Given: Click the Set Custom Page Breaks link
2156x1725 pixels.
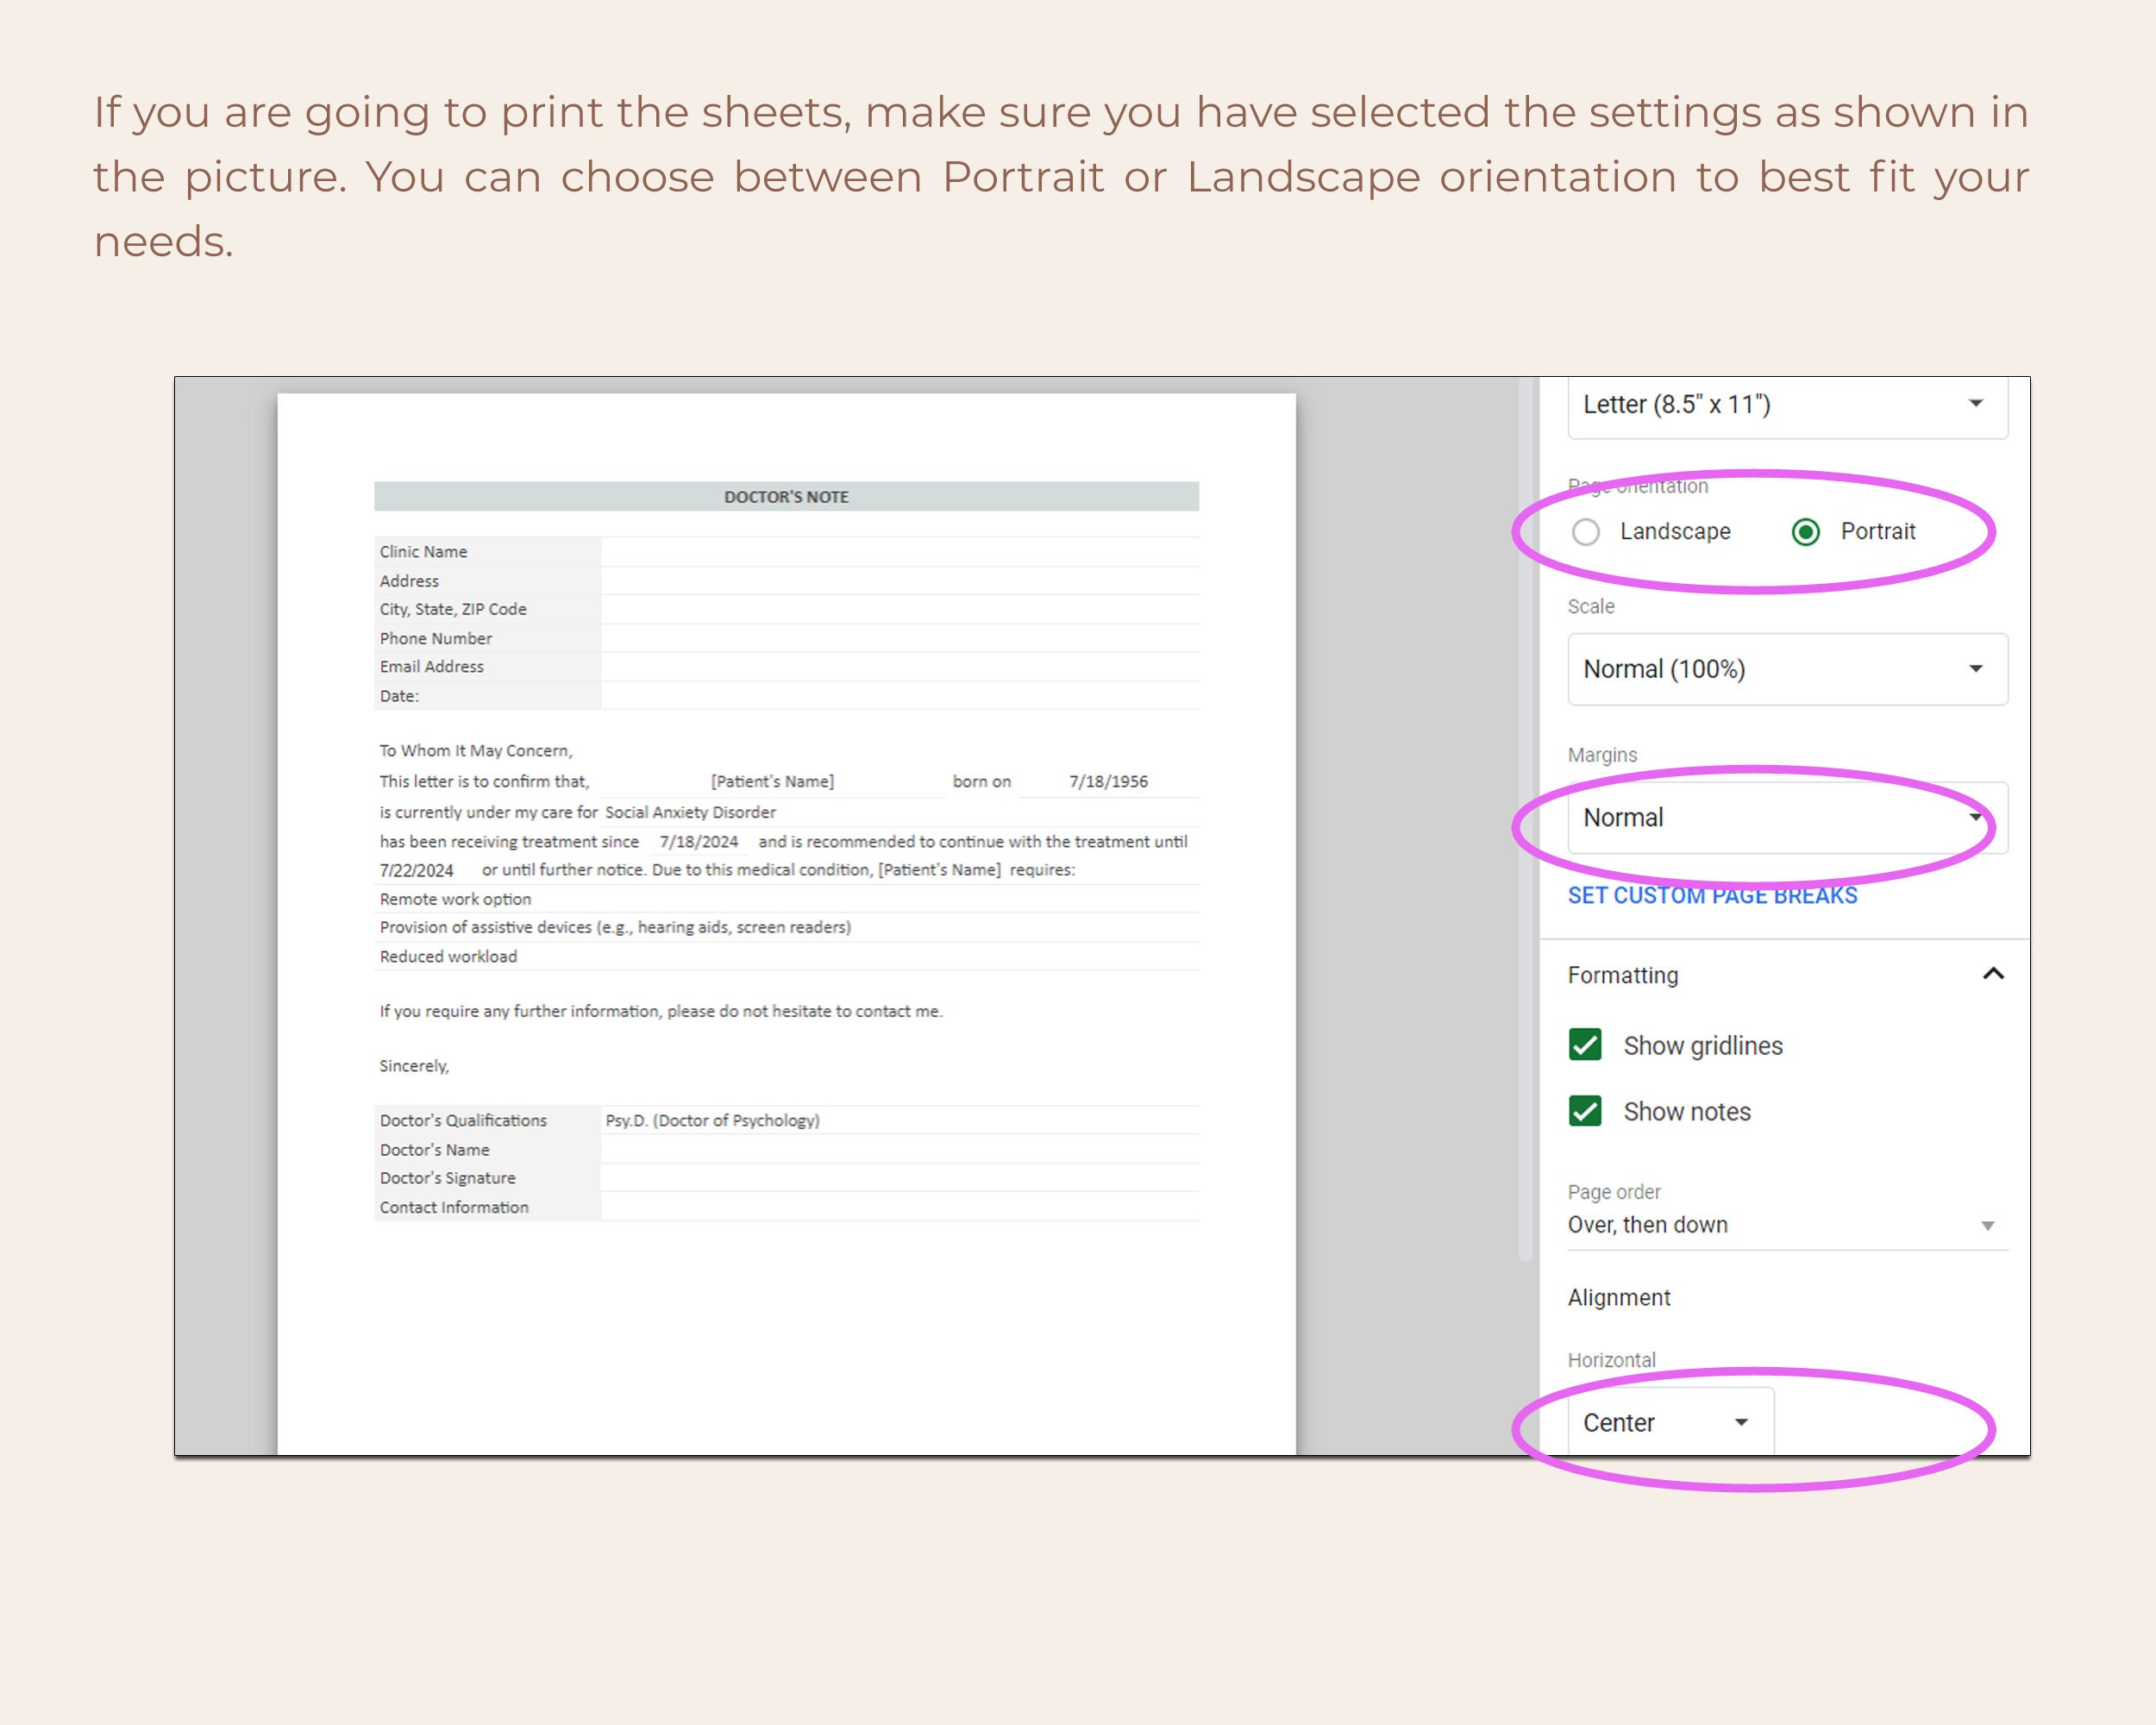Looking at the screenshot, I should coord(1712,896).
